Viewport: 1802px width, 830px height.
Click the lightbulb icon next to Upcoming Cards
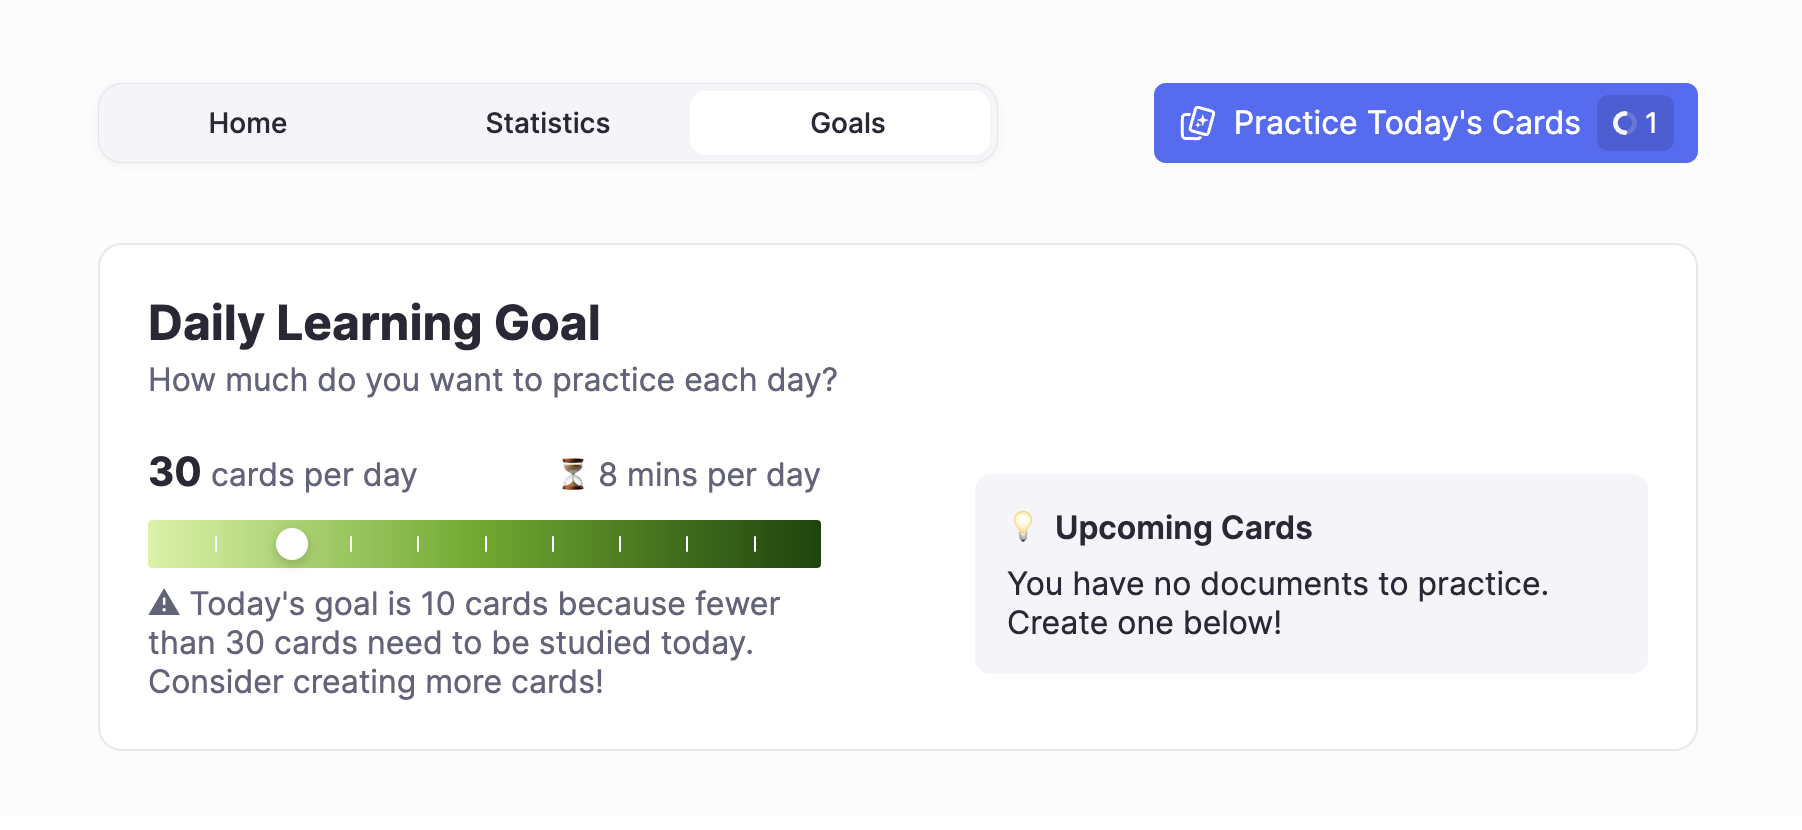tap(1022, 527)
